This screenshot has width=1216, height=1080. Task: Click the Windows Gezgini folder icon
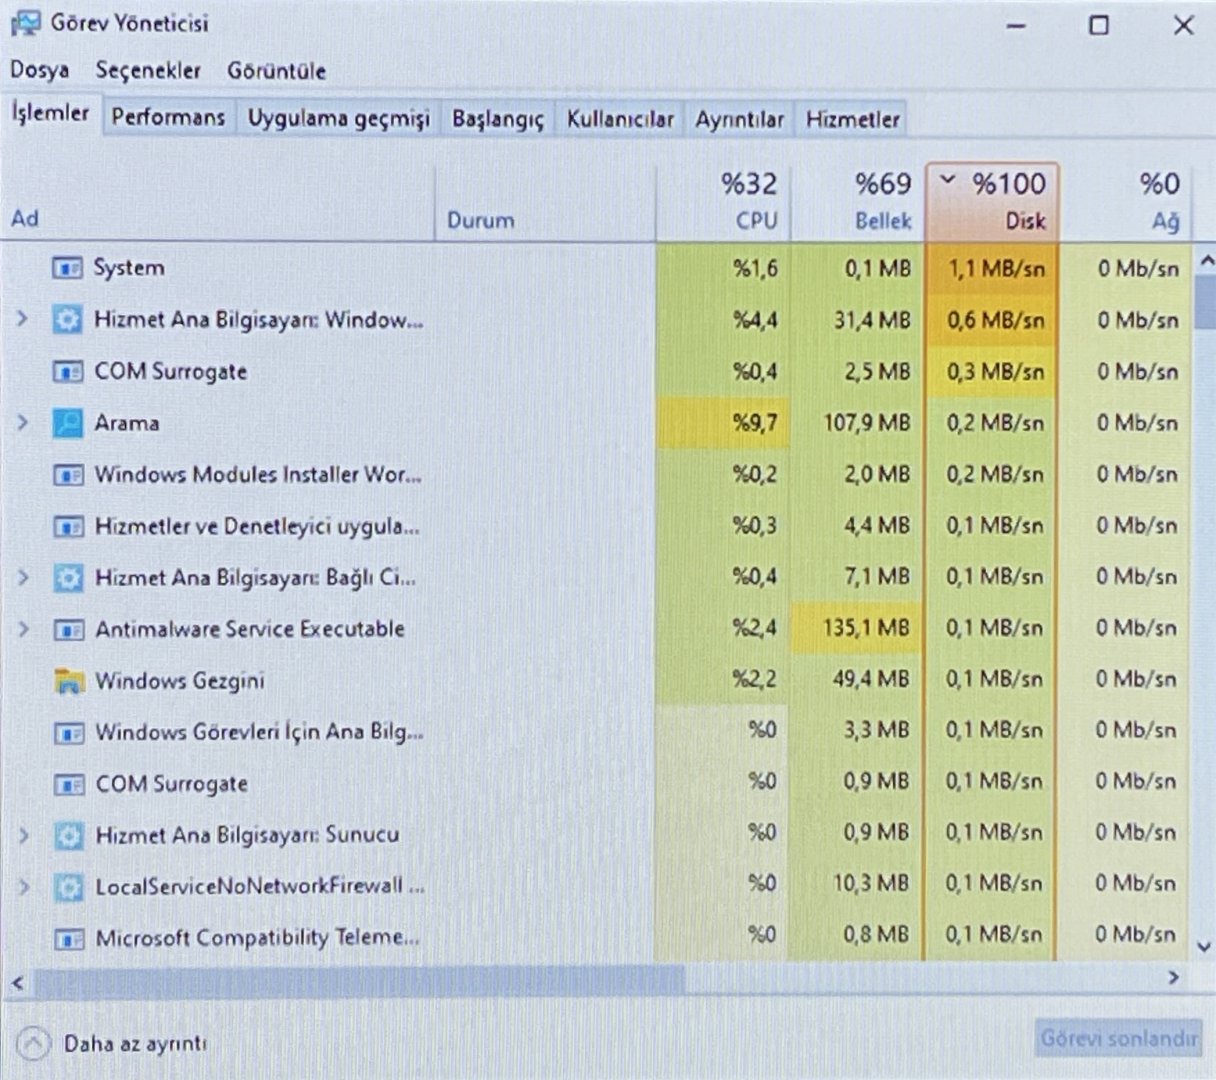tap(68, 681)
